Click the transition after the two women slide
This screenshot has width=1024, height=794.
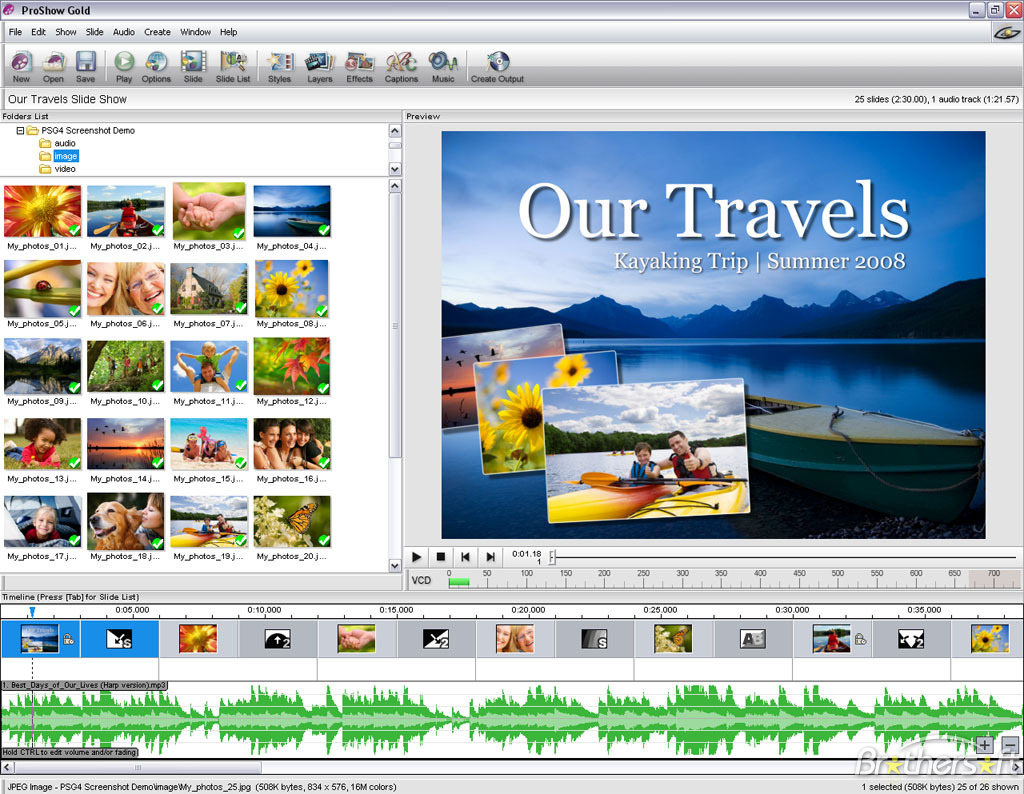[594, 639]
